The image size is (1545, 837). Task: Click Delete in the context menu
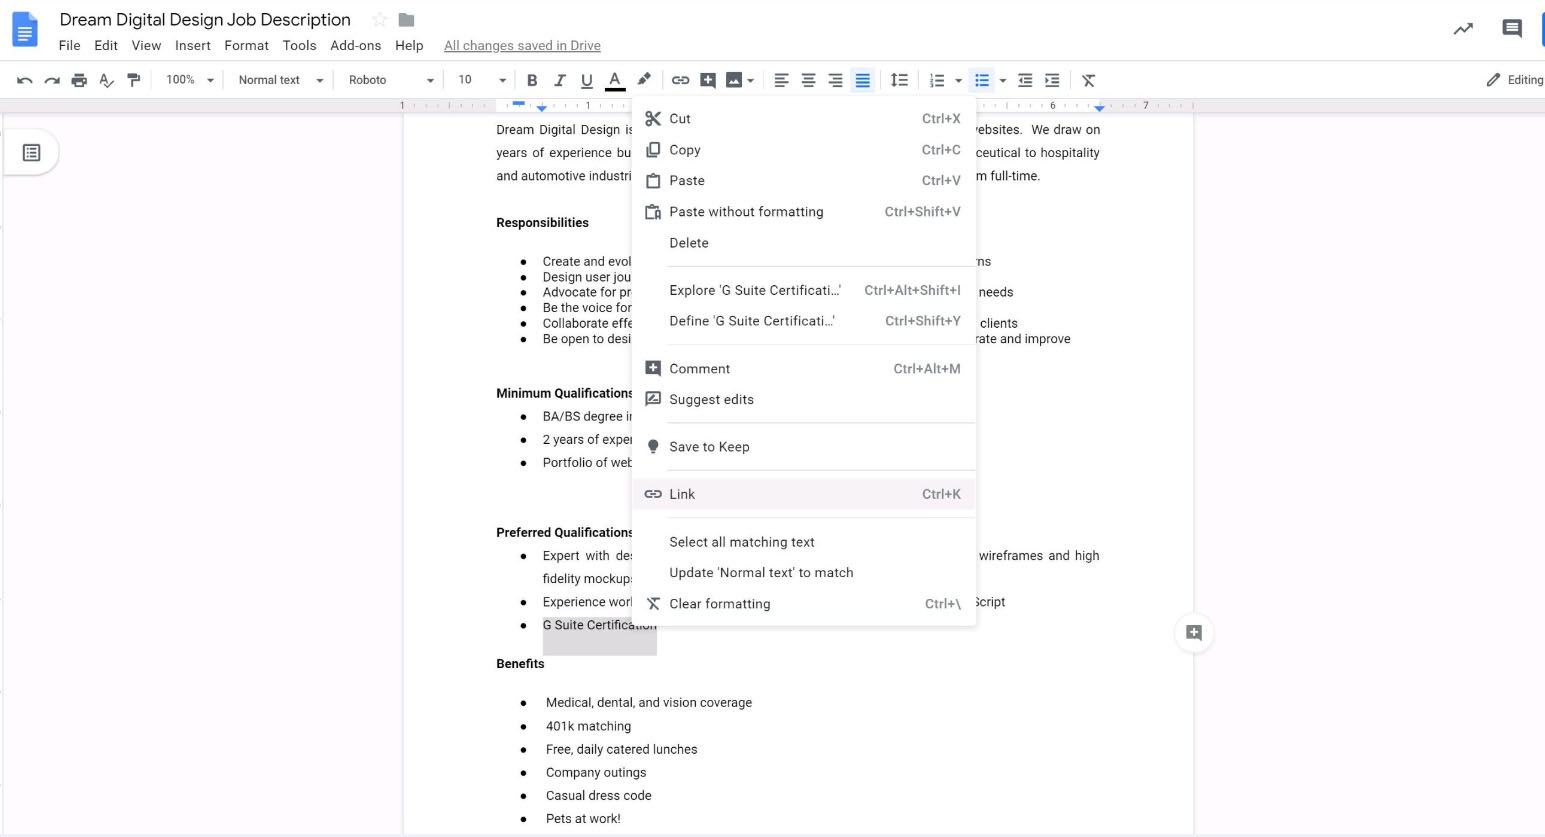click(x=804, y=243)
